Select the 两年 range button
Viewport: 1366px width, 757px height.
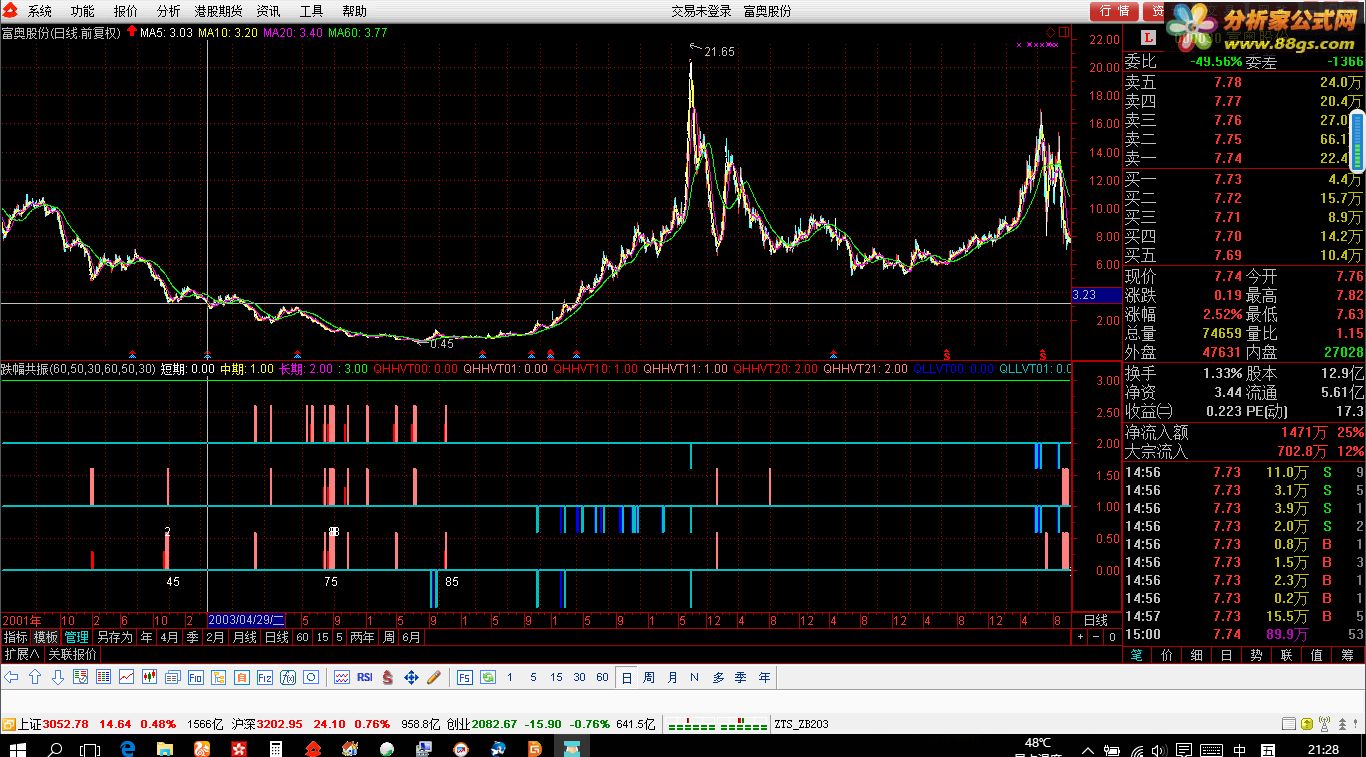point(362,637)
